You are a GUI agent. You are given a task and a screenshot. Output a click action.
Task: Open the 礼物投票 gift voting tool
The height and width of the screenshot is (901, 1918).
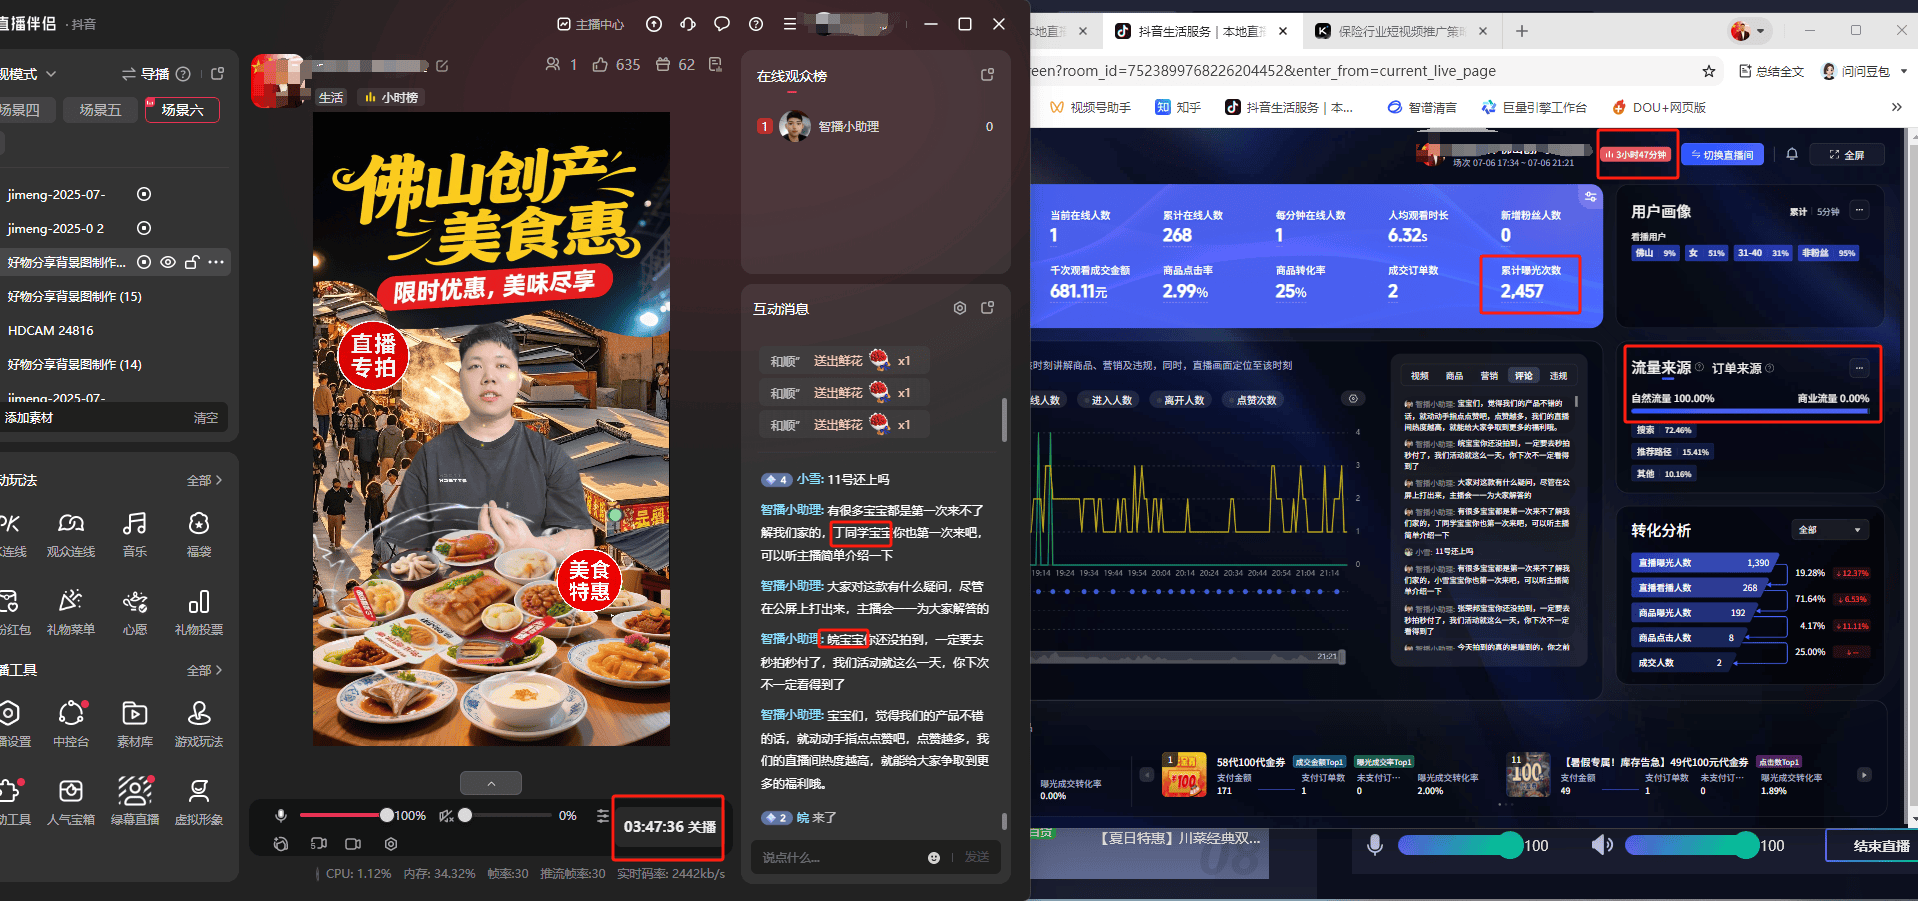pyautogui.click(x=199, y=611)
